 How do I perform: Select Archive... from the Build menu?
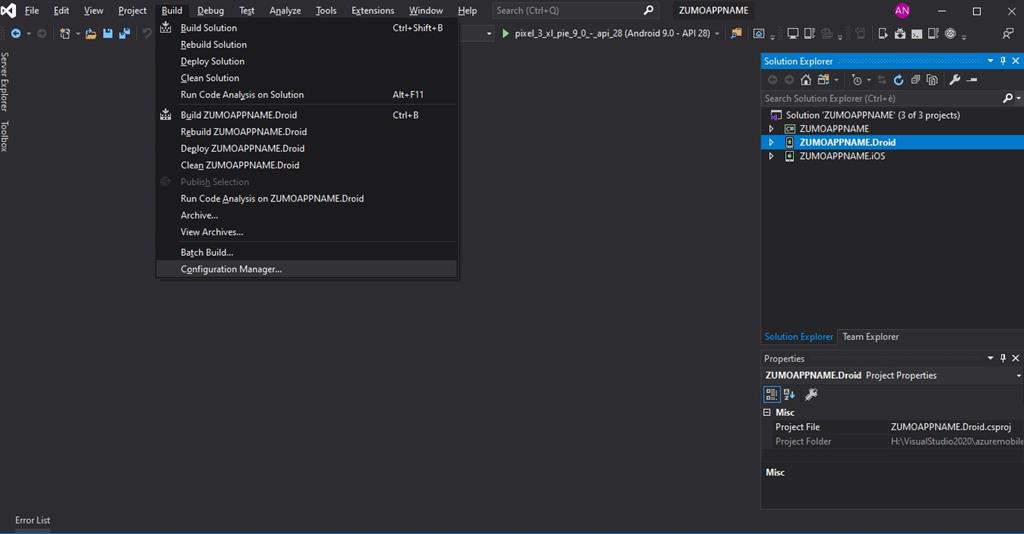click(306, 215)
